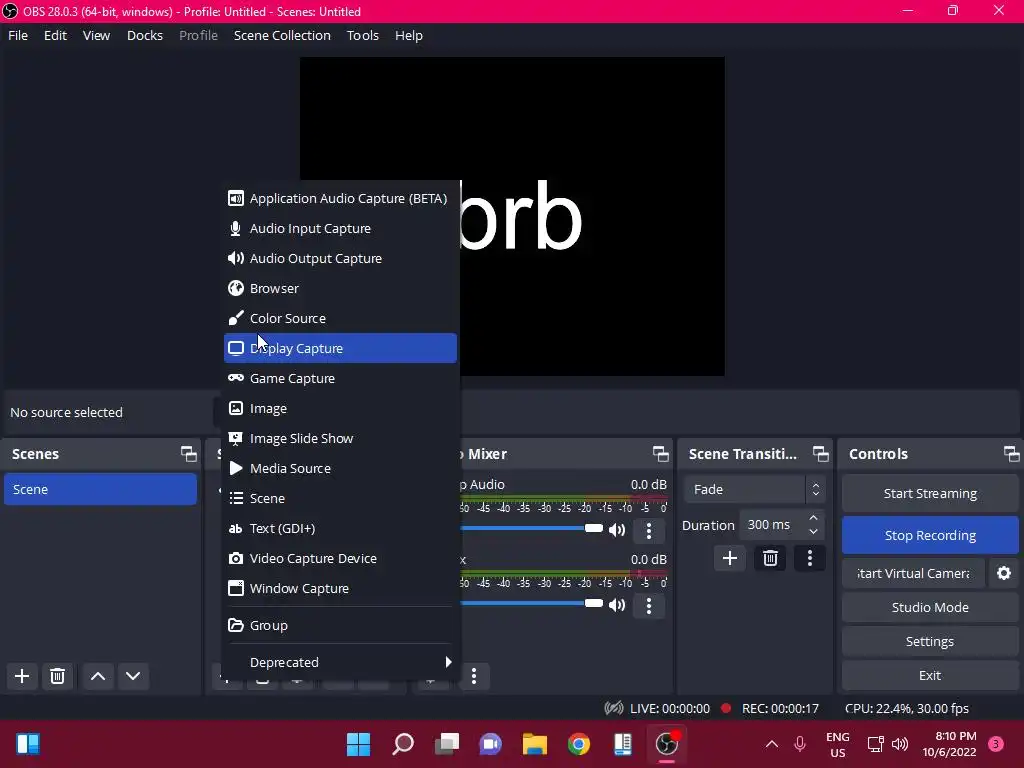
Task: Click the Exit button
Action: click(x=930, y=675)
